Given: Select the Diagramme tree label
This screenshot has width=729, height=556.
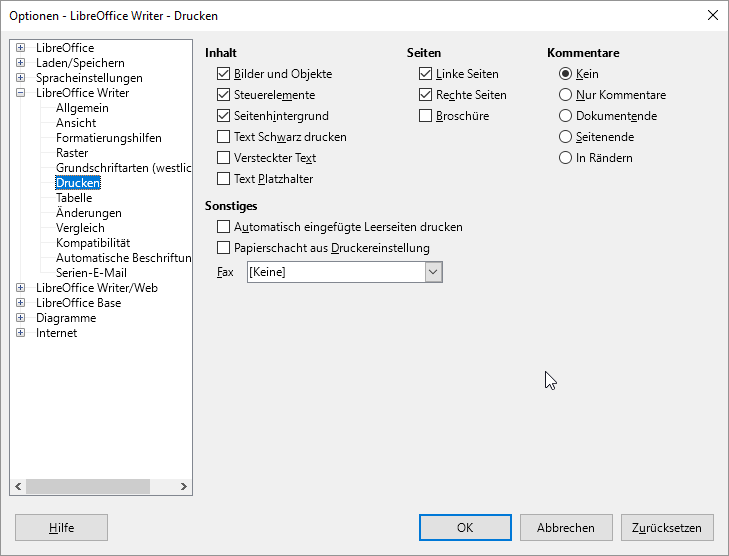Looking at the screenshot, I should point(66,318).
